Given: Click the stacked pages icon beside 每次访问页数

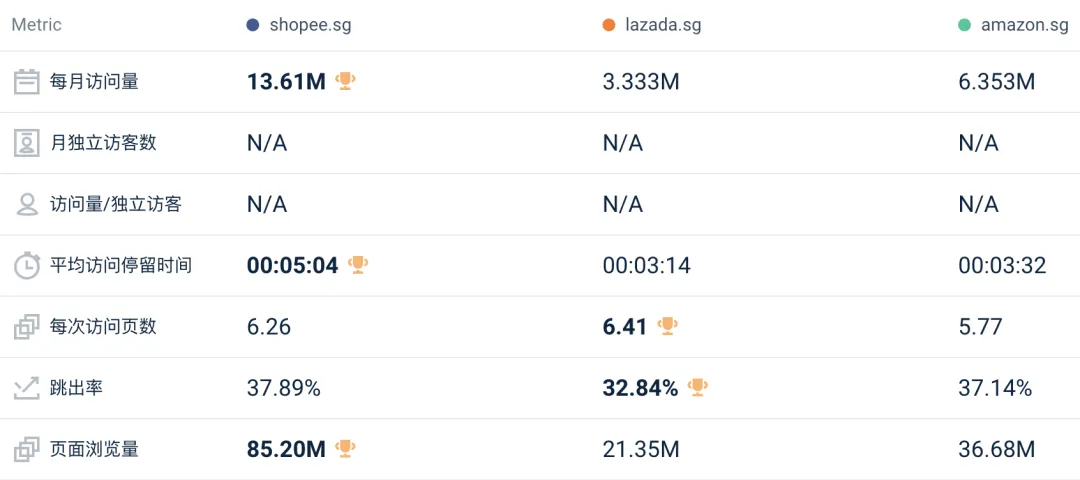Looking at the screenshot, I should point(27,327).
